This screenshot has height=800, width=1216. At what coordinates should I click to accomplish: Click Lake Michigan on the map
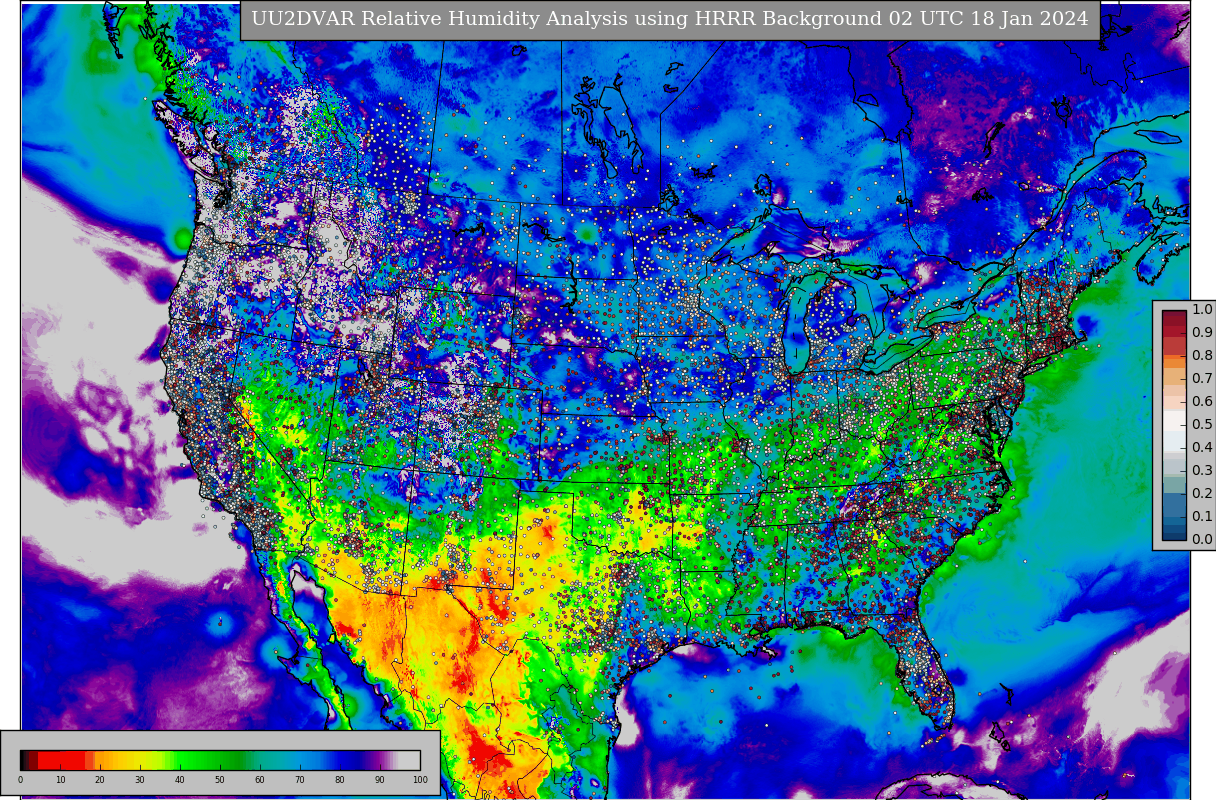(797, 325)
